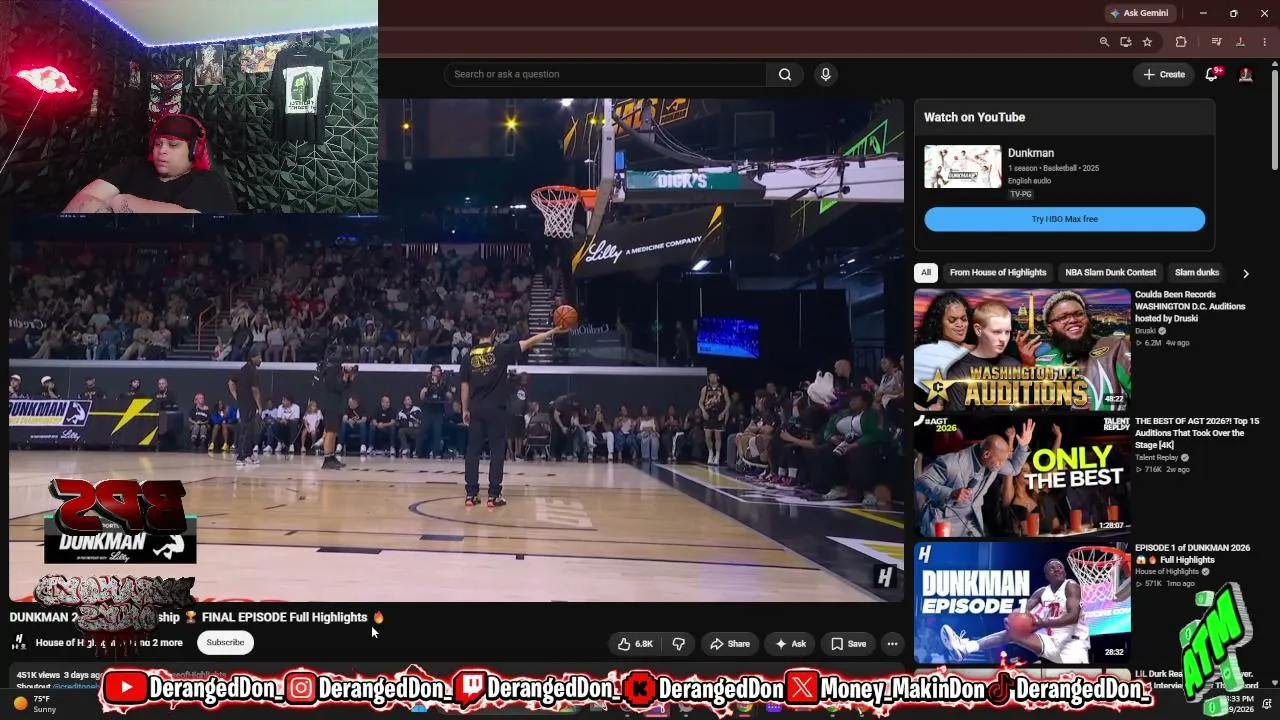This screenshot has width=1280, height=720.
Task: Click the browser profile icon in toolbar
Action: coord(1240,42)
